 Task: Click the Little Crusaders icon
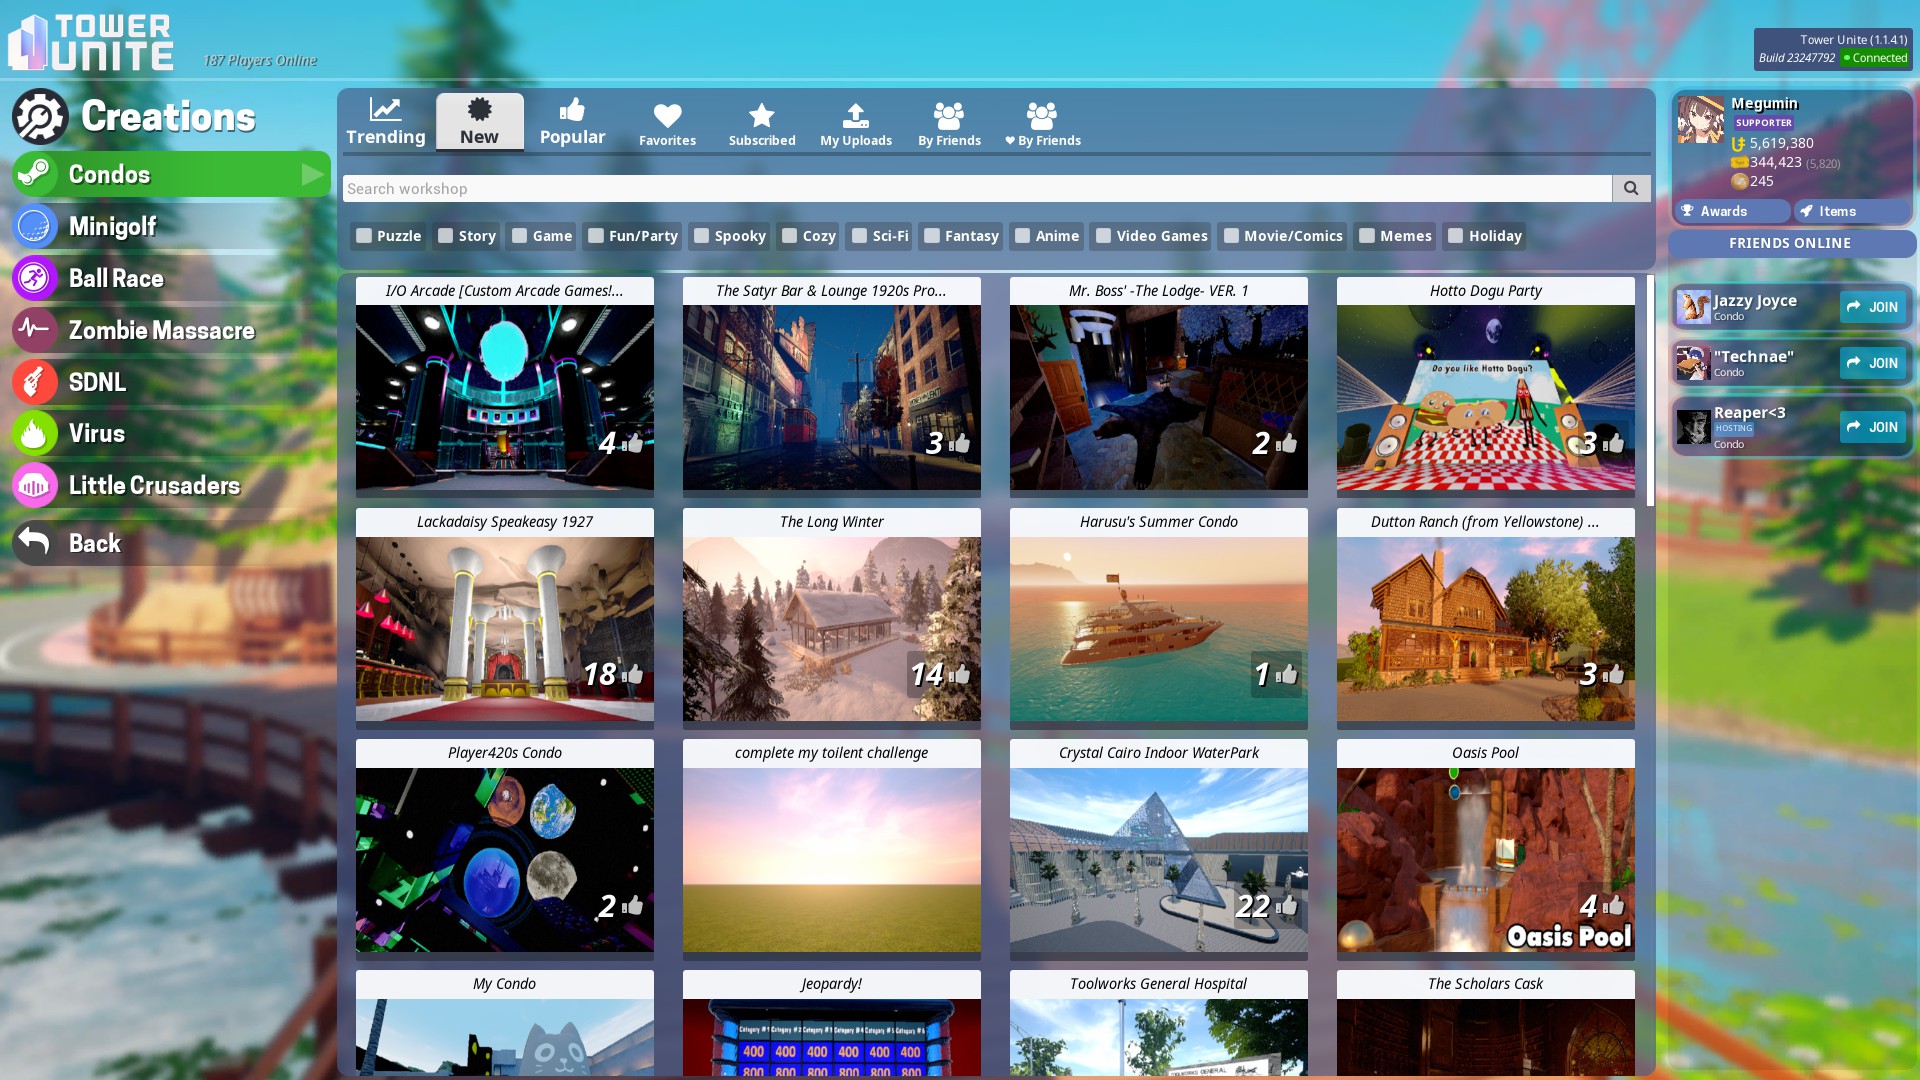click(35, 485)
